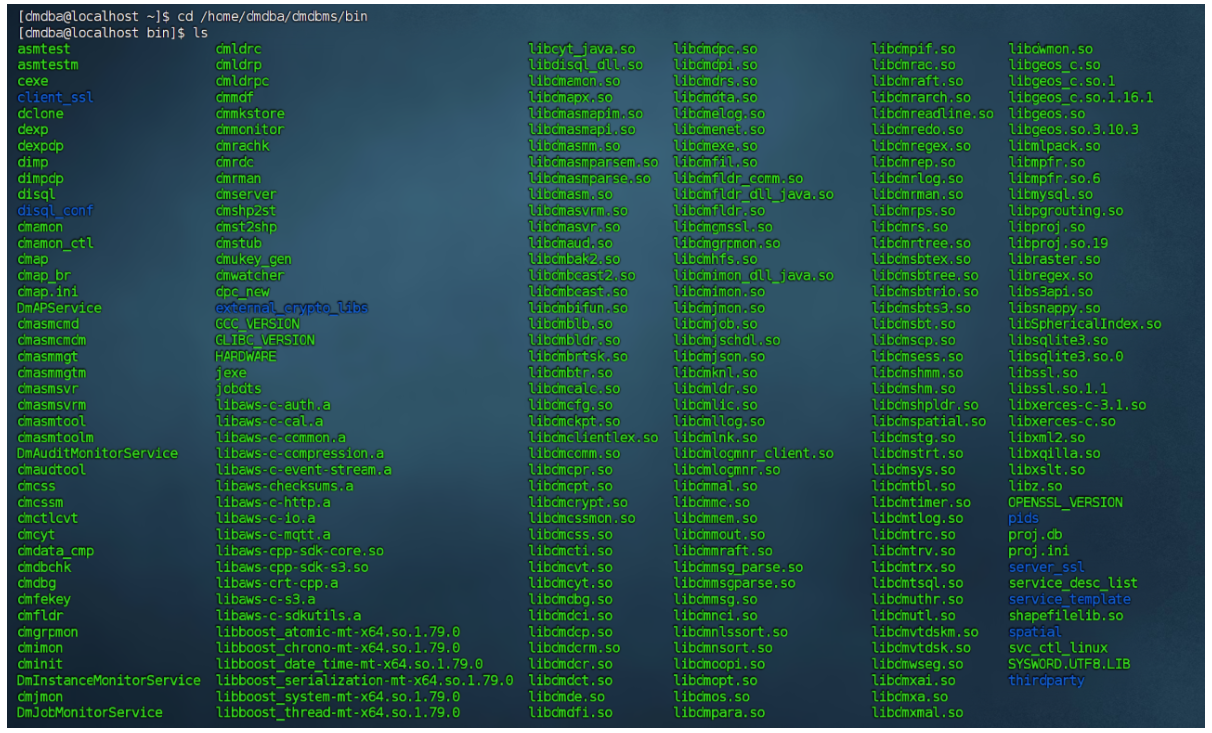The height and width of the screenshot is (733, 1212).
Task: Select the "DmAPService" entry
Action: [x=59, y=308]
